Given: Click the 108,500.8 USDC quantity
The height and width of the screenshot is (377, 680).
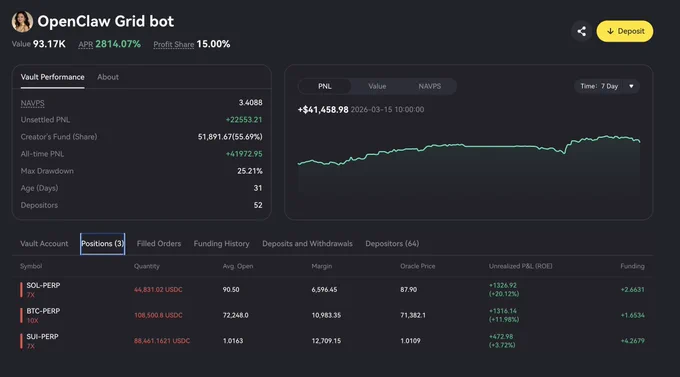Looking at the screenshot, I should [x=158, y=315].
